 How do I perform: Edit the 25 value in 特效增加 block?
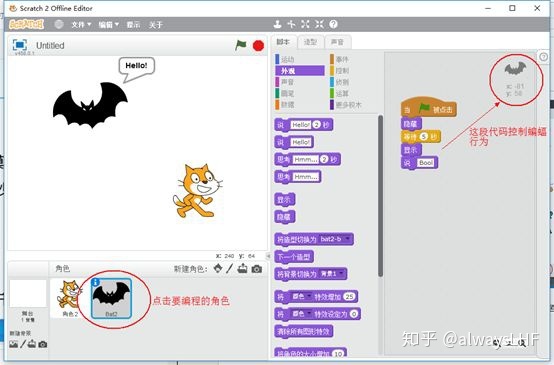tap(349, 296)
